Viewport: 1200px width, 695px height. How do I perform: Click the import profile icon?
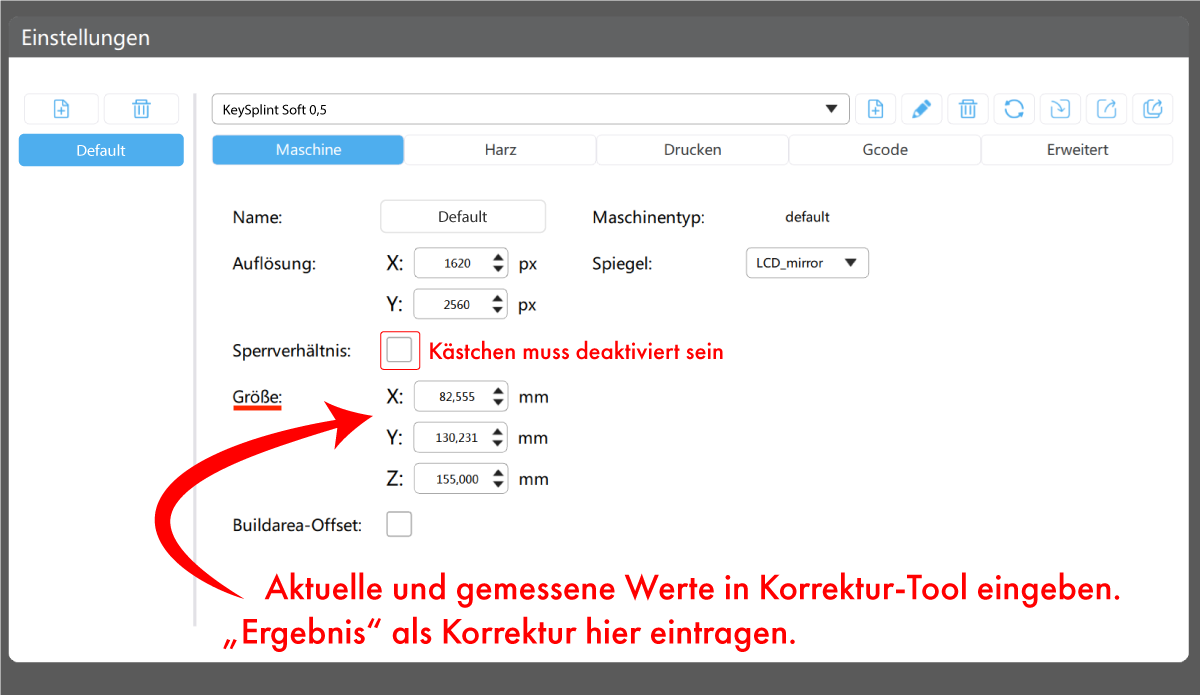pyautogui.click(x=1060, y=109)
